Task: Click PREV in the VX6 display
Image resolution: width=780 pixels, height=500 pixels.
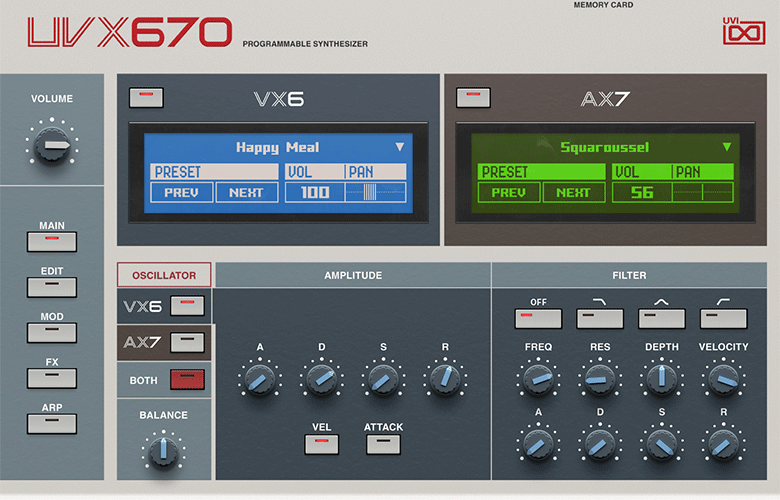Action: tap(182, 193)
